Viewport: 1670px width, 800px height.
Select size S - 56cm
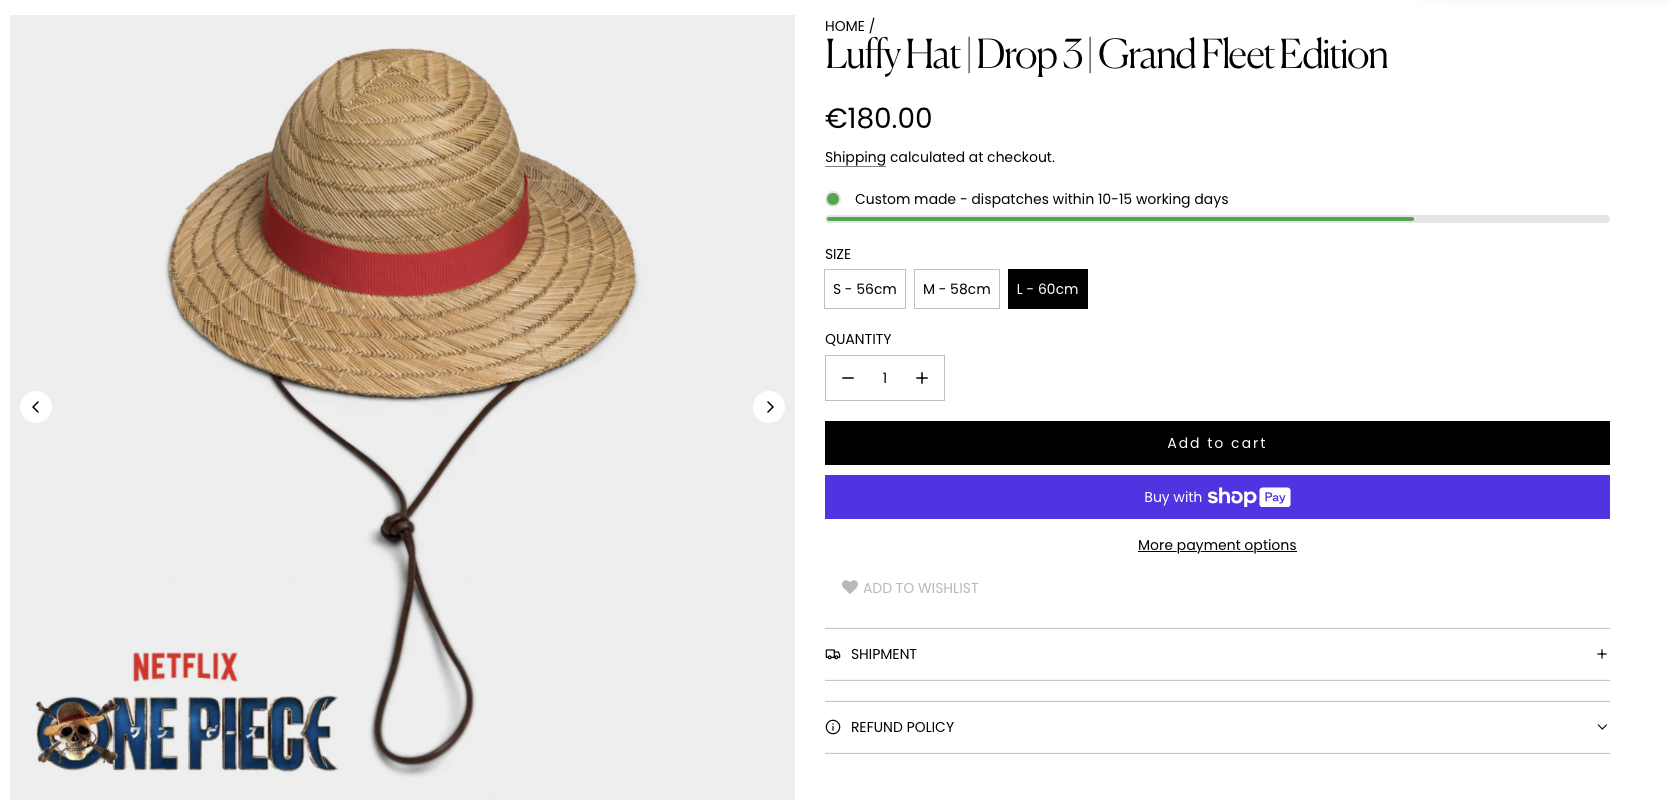[865, 289]
